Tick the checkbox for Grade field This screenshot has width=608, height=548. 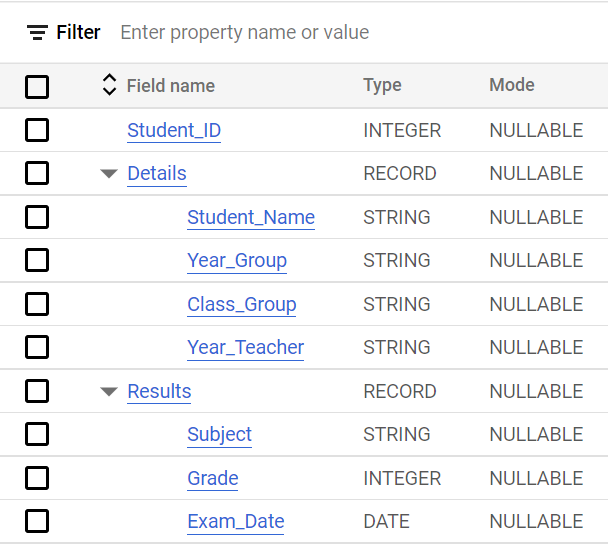[37, 478]
